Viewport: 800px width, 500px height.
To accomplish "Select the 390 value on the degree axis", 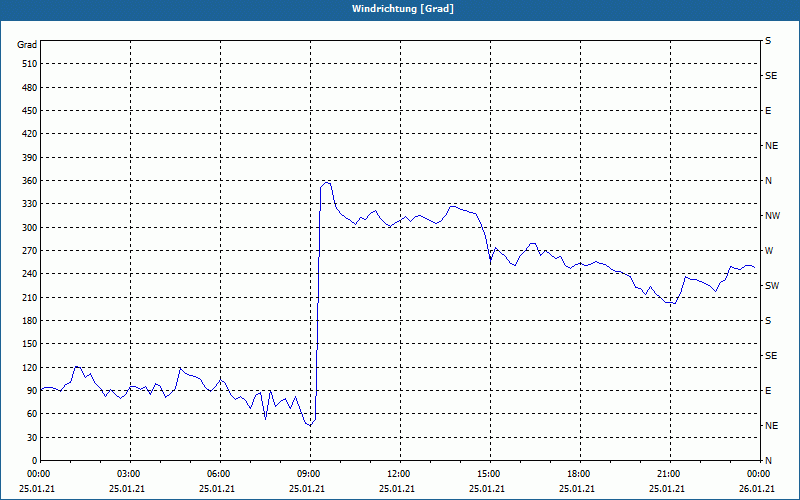I will (x=30, y=158).
